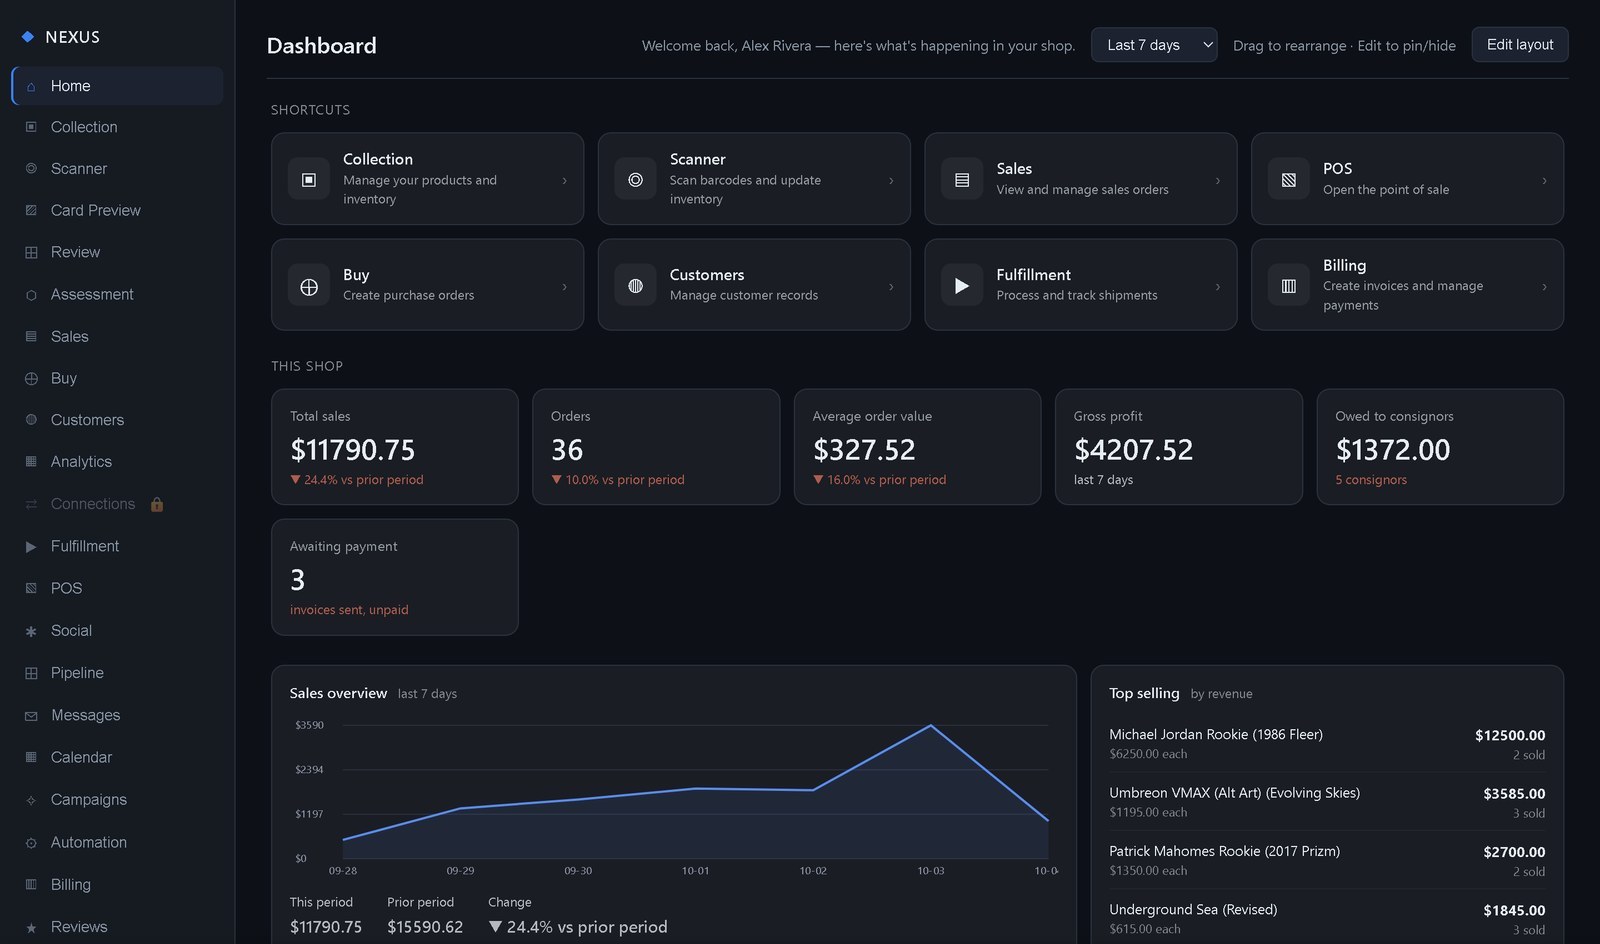Click the chevron on the Billing shortcut
1600x944 pixels.
click(1545, 287)
